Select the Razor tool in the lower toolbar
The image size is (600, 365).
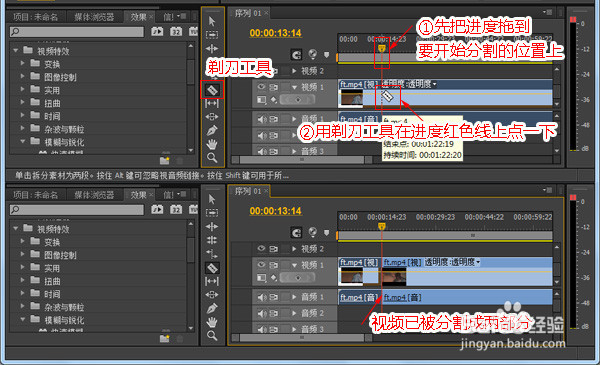(212, 268)
